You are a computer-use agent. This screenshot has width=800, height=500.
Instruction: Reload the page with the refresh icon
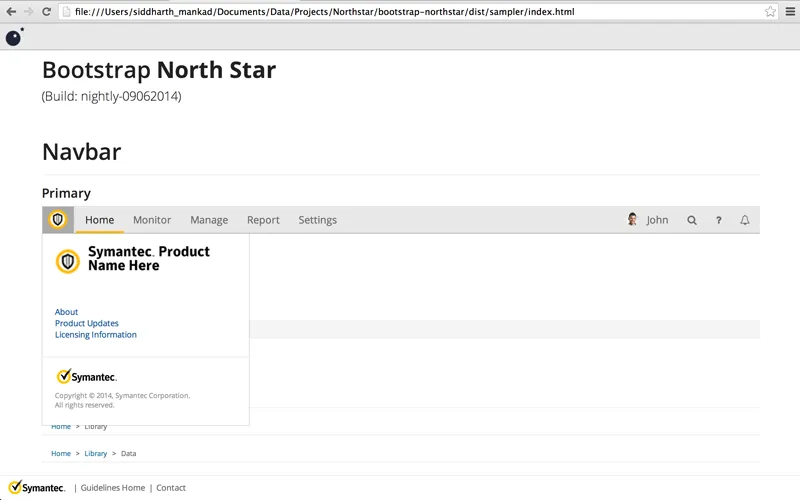(x=46, y=11)
